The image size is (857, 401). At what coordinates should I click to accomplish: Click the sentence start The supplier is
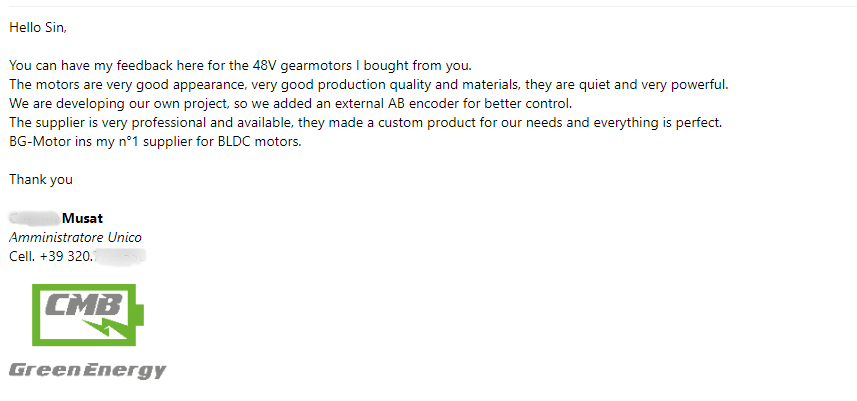52,122
